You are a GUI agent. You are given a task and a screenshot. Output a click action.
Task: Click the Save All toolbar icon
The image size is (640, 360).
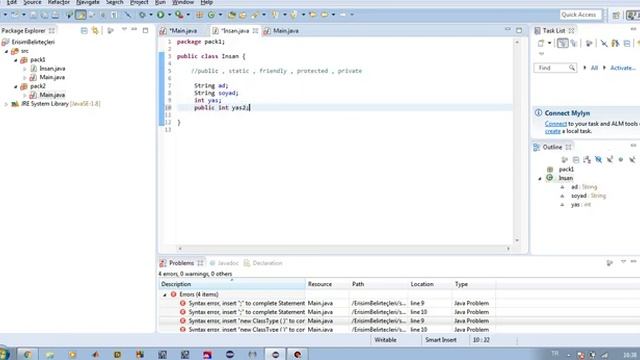coord(44,15)
